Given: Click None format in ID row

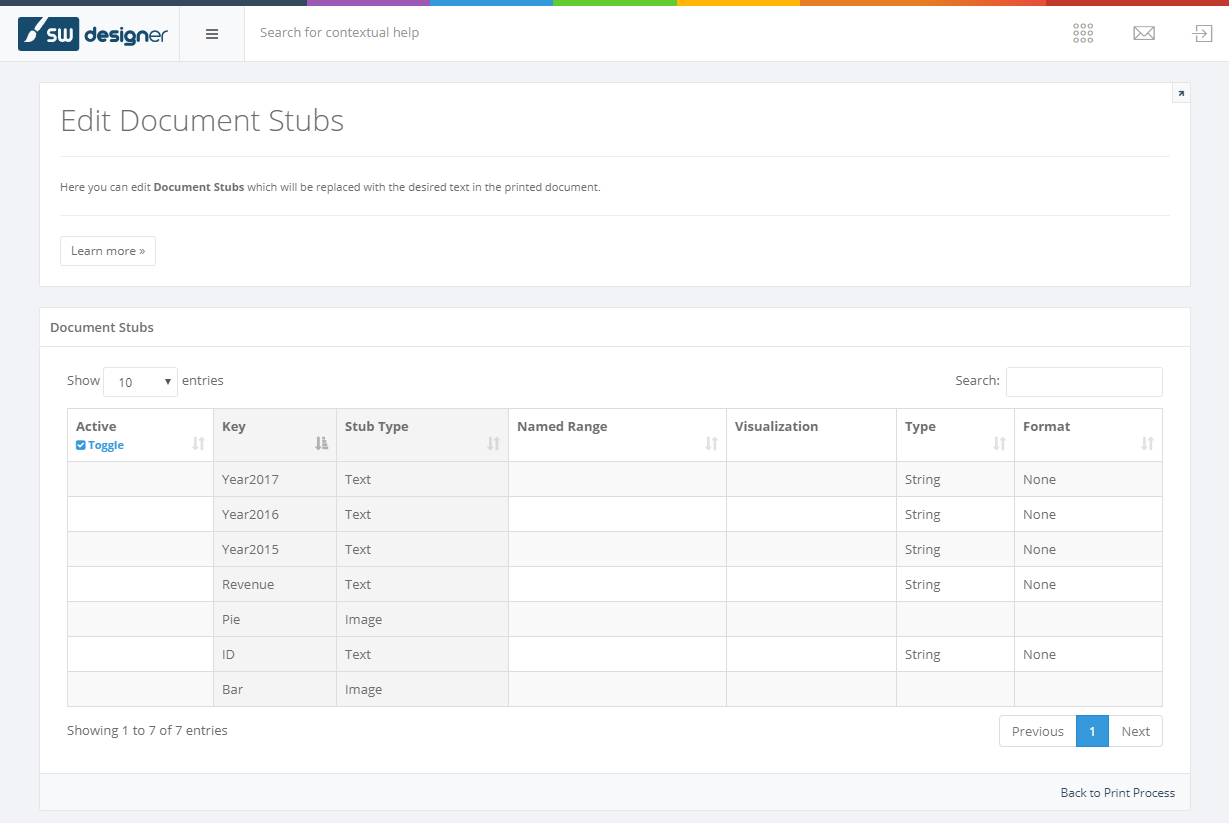Looking at the screenshot, I should click(x=1039, y=654).
